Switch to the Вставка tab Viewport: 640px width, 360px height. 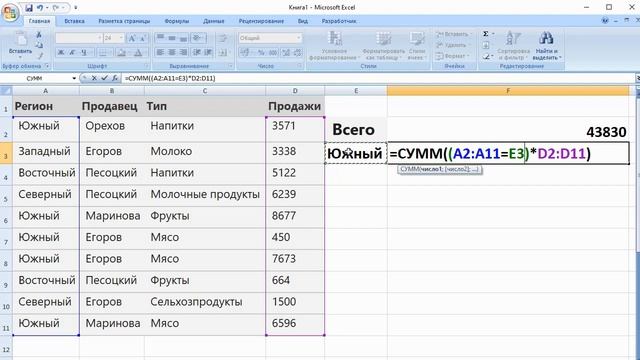[74, 21]
